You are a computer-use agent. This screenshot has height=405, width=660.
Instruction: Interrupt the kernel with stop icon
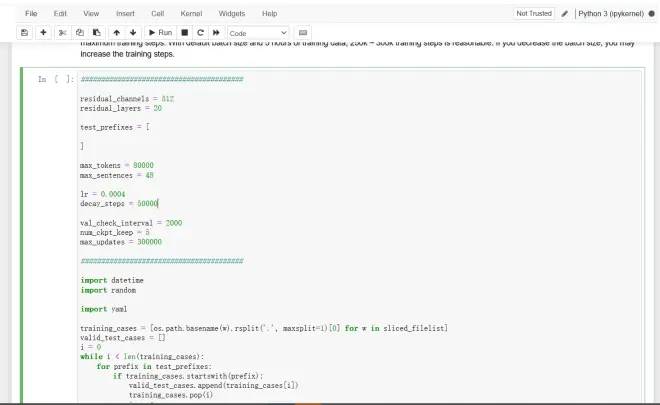coord(184,32)
